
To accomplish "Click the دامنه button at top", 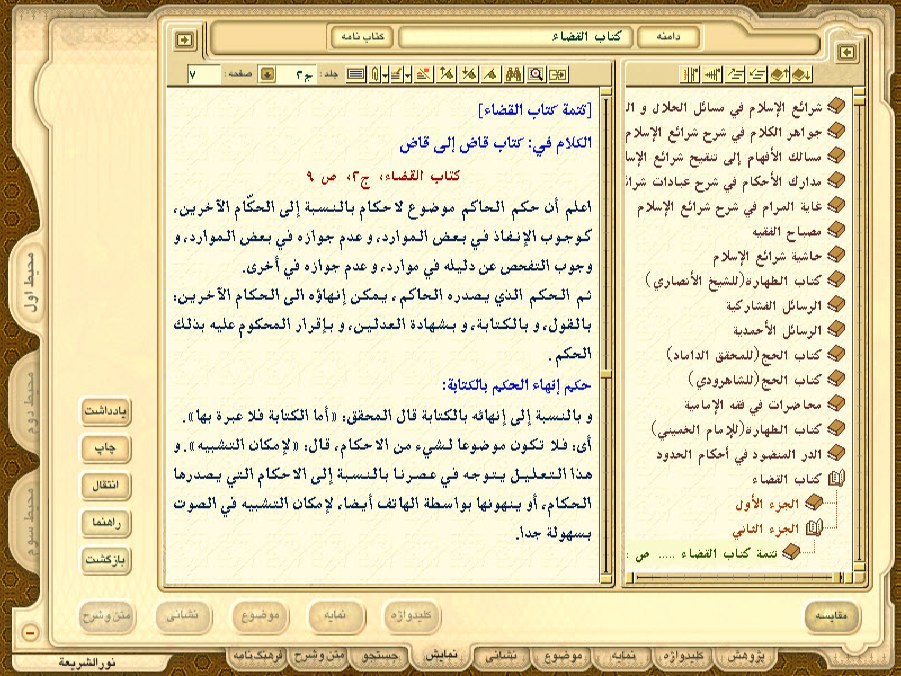I will (x=668, y=37).
